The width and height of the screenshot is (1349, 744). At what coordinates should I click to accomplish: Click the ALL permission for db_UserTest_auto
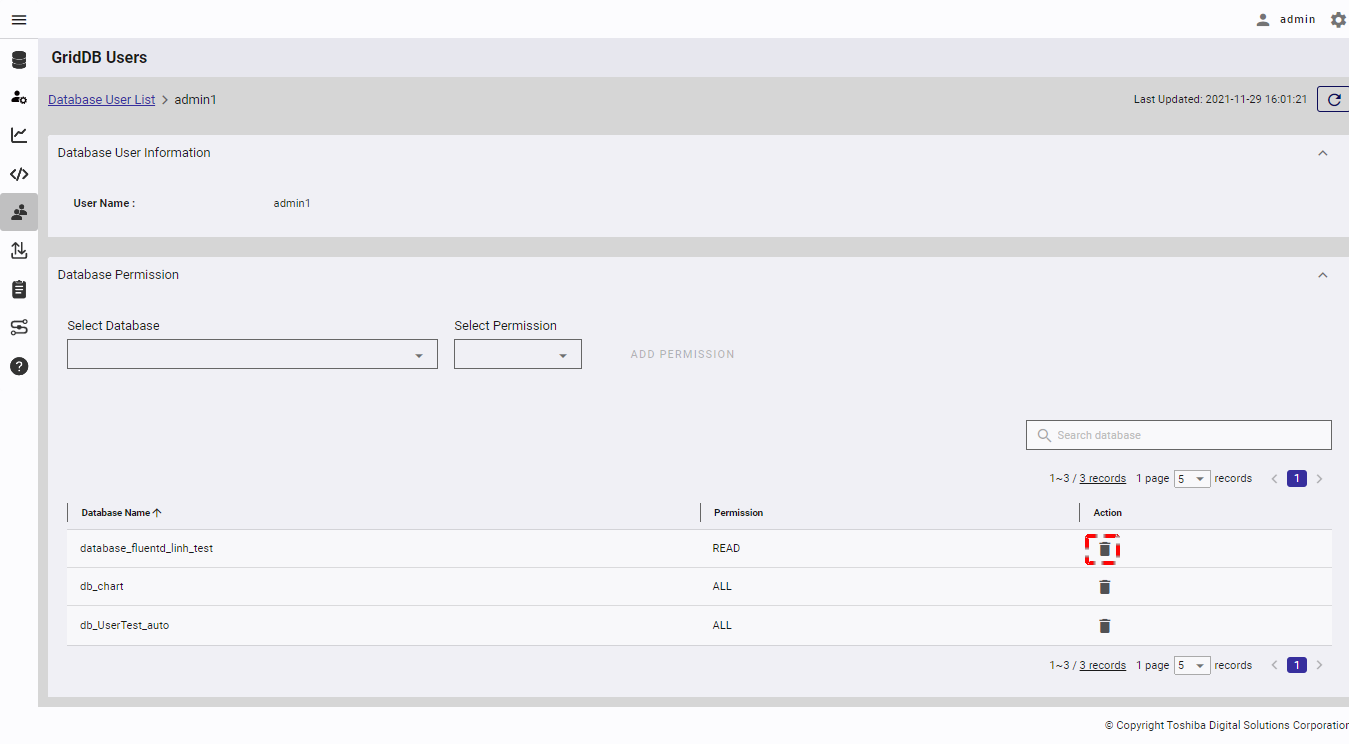pyautogui.click(x=722, y=626)
